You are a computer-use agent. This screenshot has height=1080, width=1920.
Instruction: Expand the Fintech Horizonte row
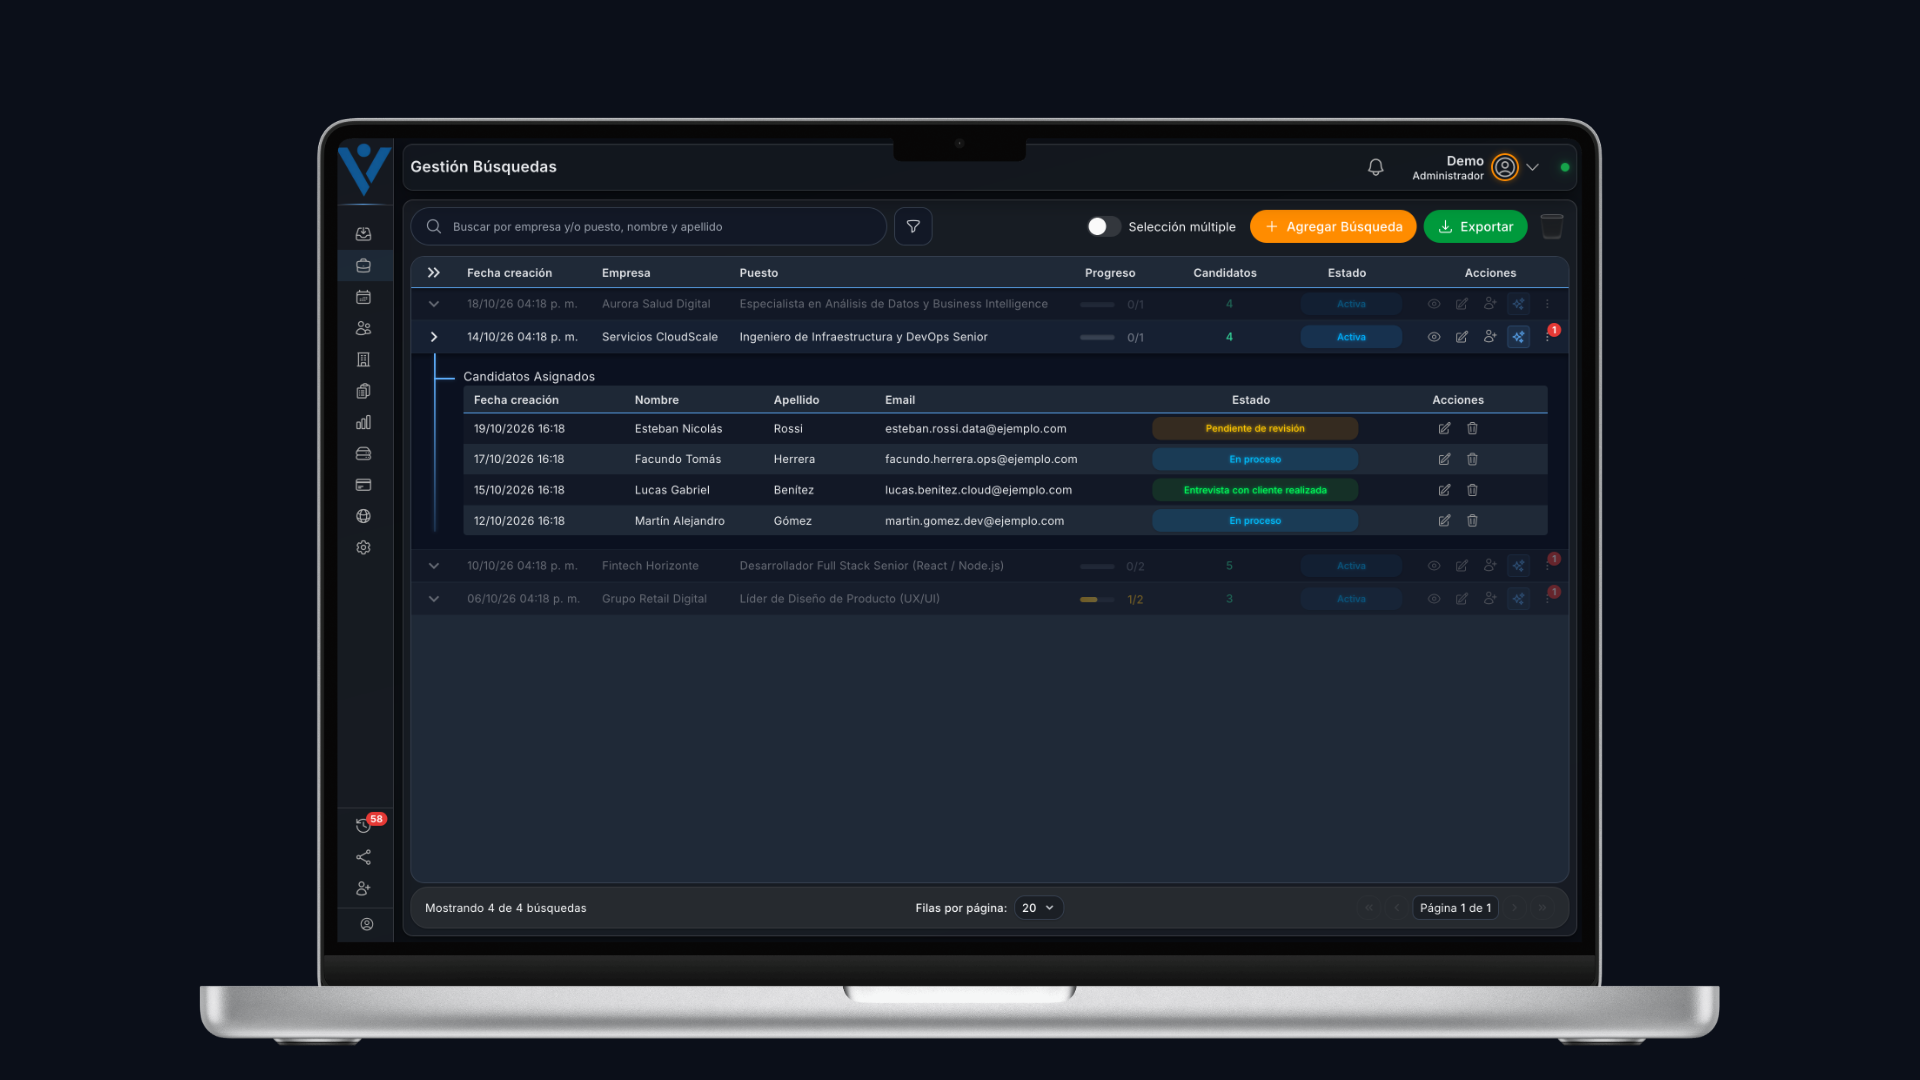click(434, 566)
